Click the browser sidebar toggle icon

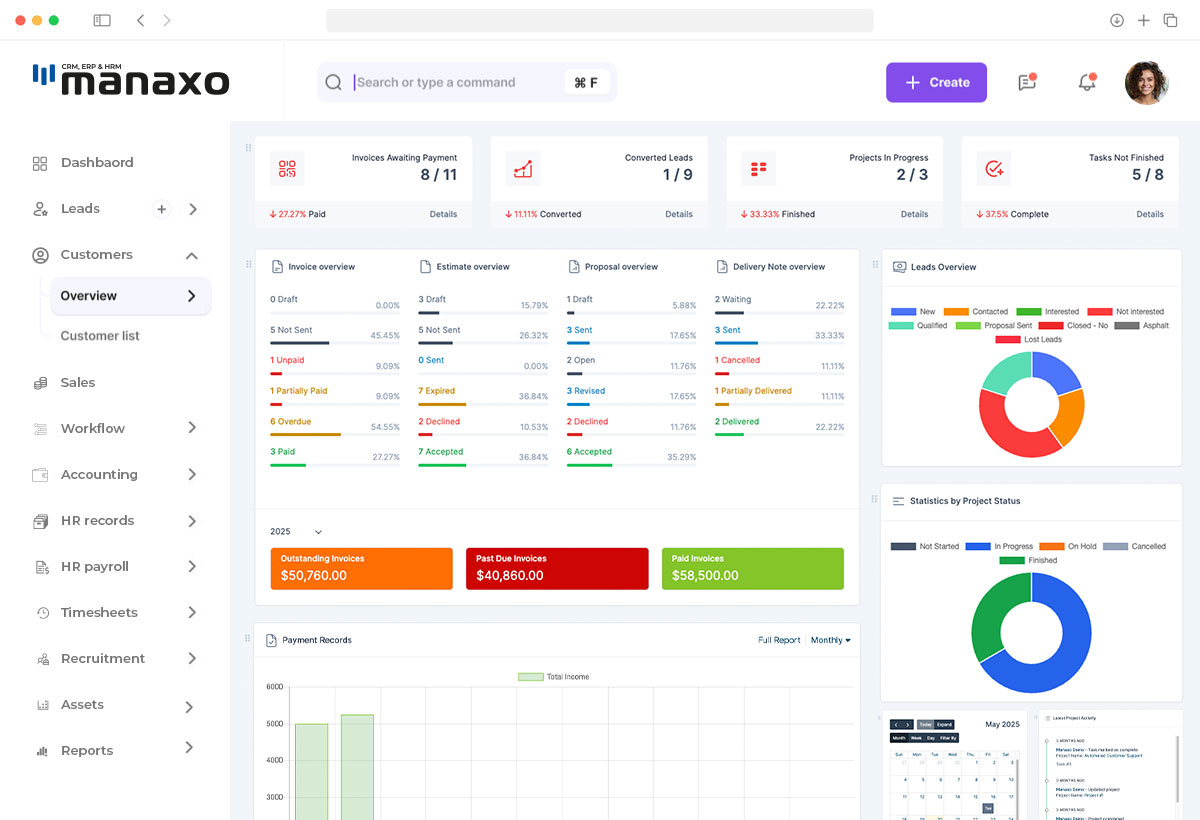click(x=102, y=20)
